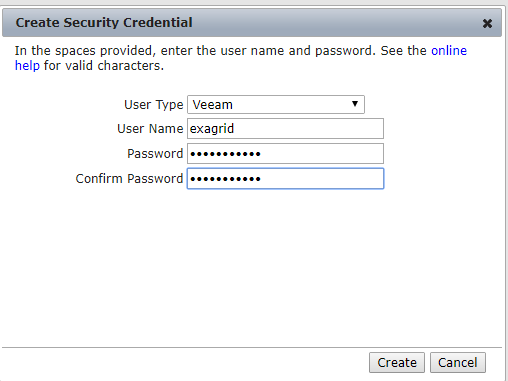508x381 pixels.
Task: Click into the Password input field
Action: pos(285,153)
